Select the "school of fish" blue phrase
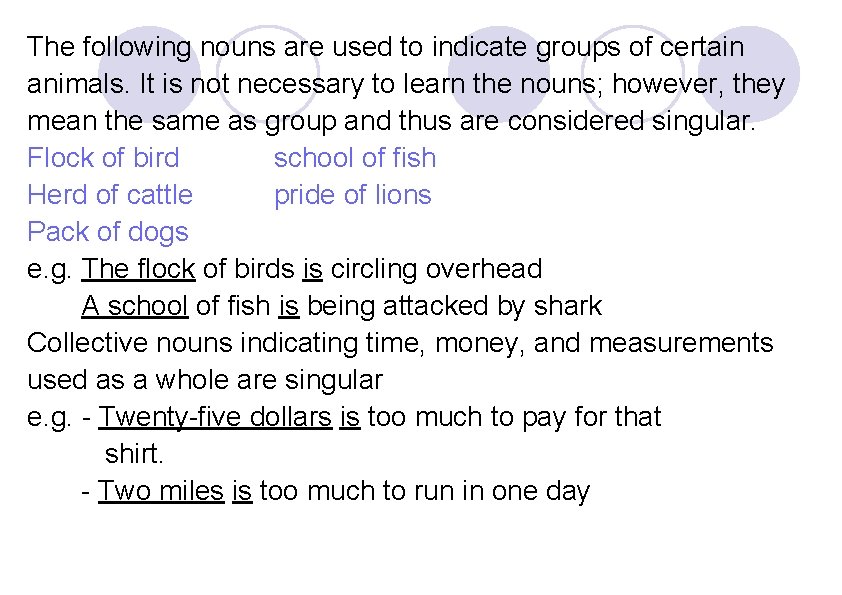Screen dimensions: 842x595 [x=355, y=158]
